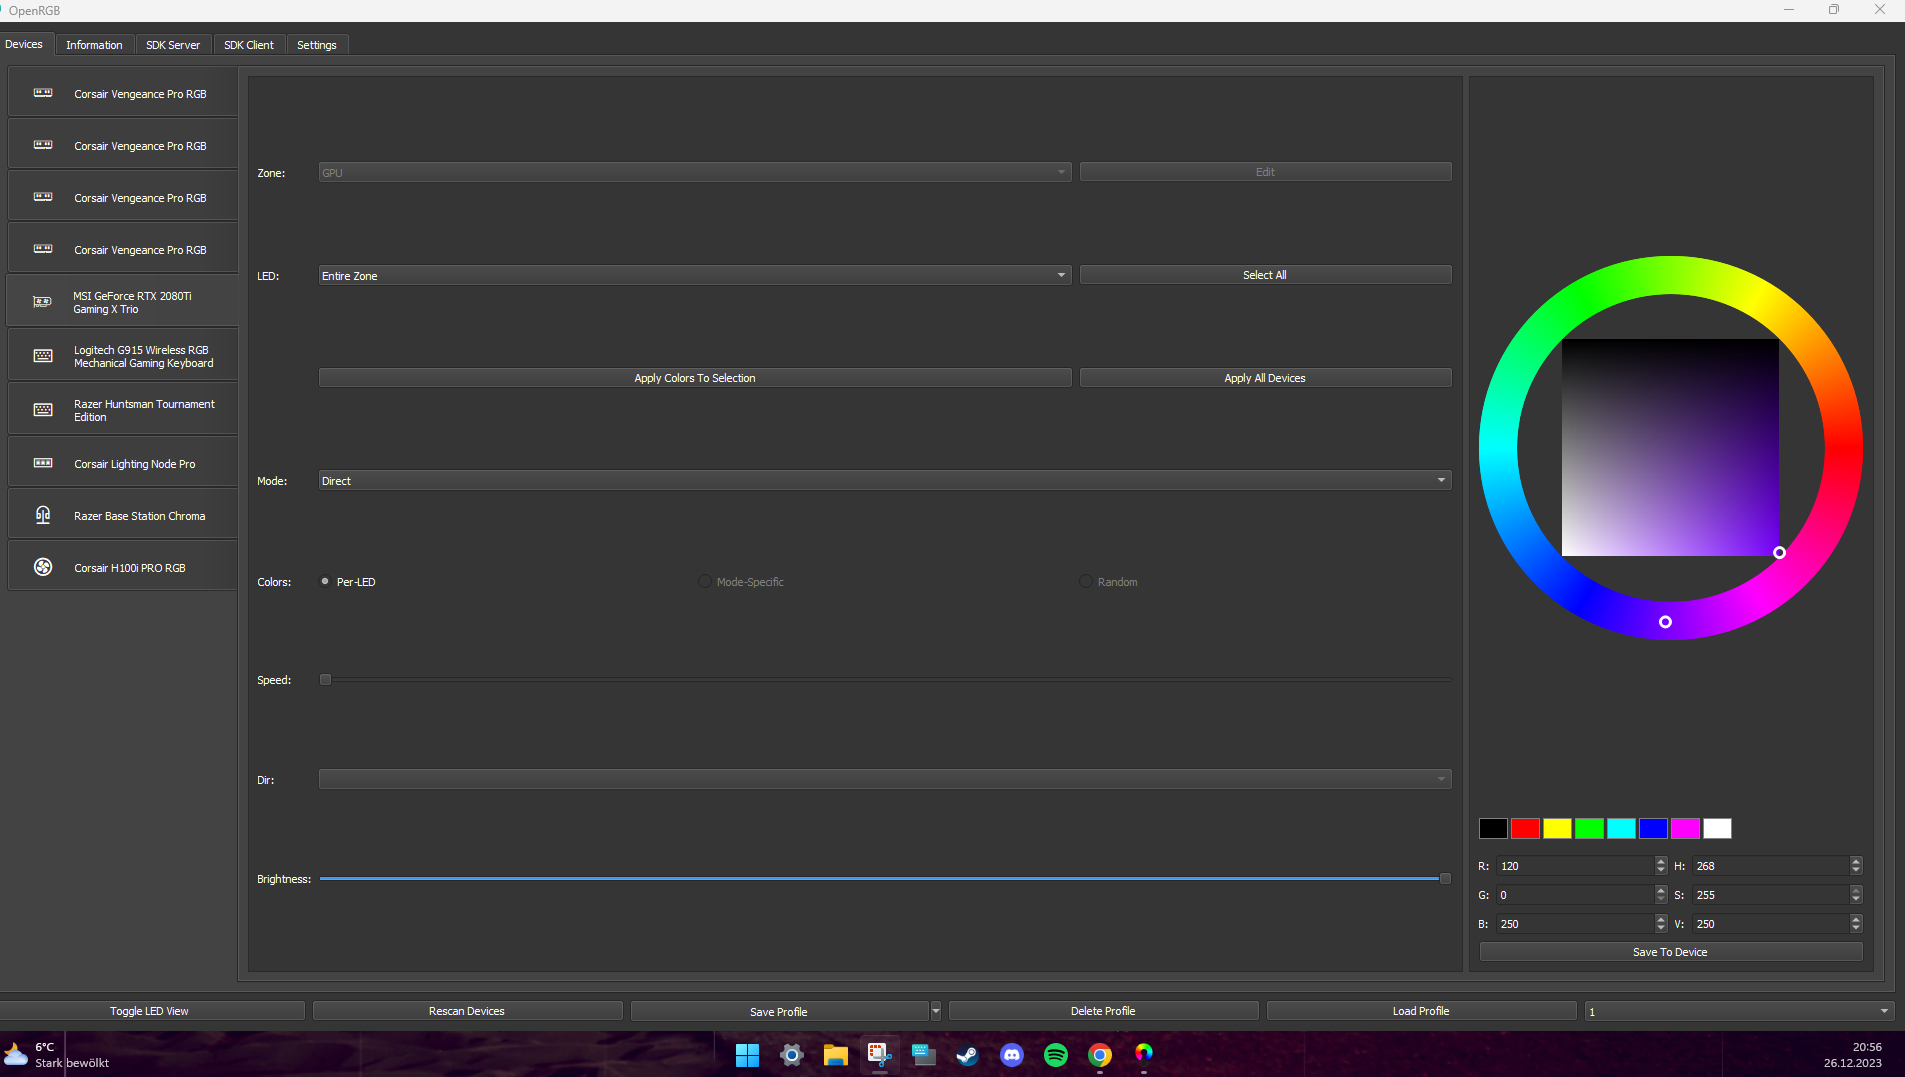Open Windows Settings from the taskbar
Screen dimensions: 1905x1077
point(791,1055)
